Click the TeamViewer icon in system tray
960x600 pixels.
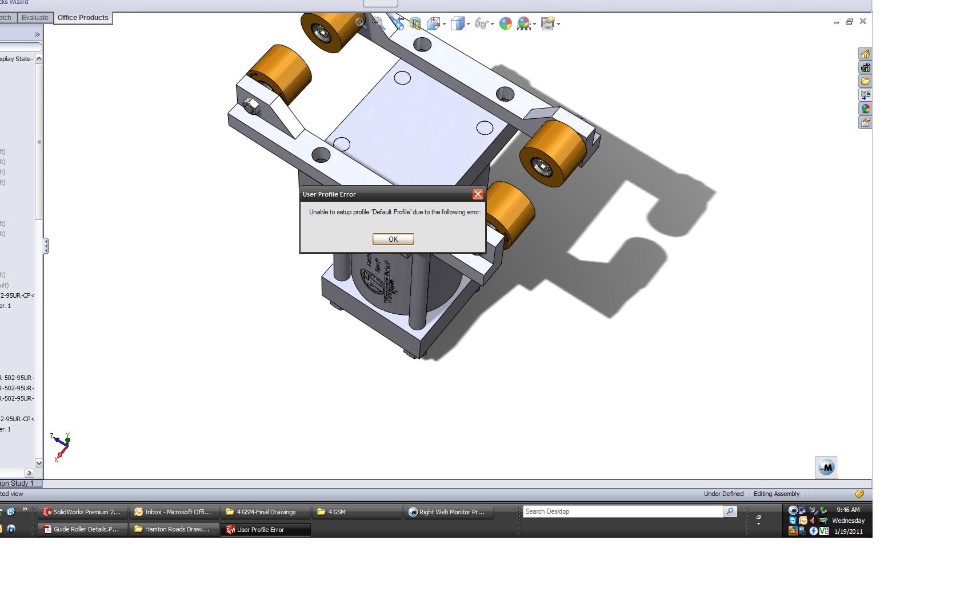[x=793, y=520]
